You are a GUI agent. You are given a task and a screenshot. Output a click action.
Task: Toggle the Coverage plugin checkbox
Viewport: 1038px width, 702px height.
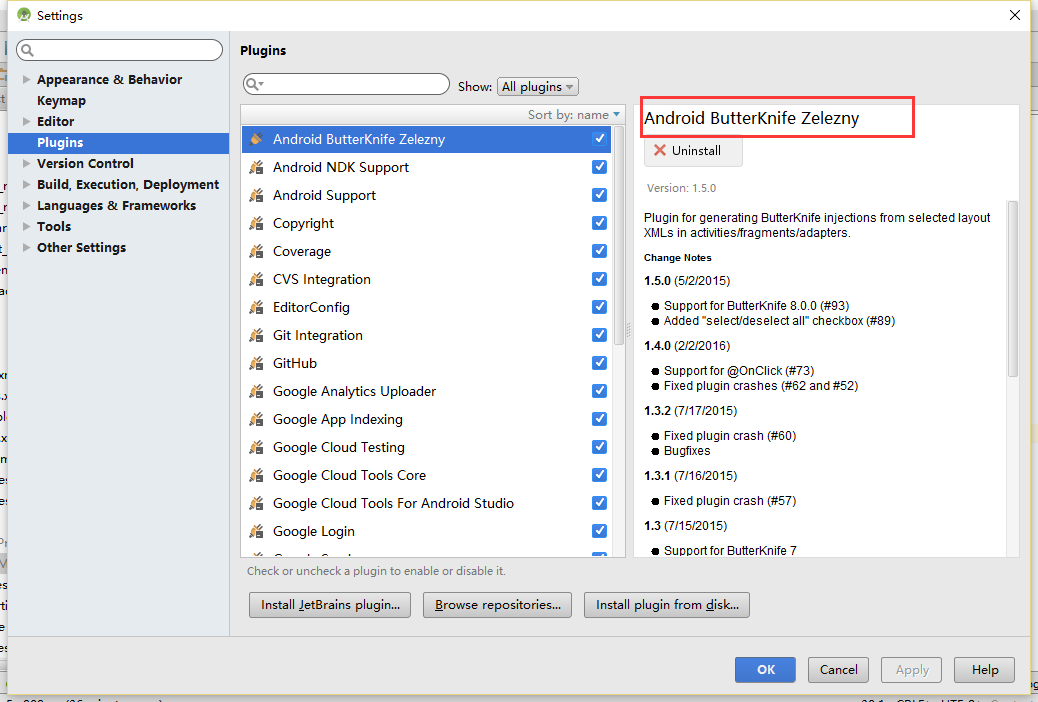coord(599,251)
